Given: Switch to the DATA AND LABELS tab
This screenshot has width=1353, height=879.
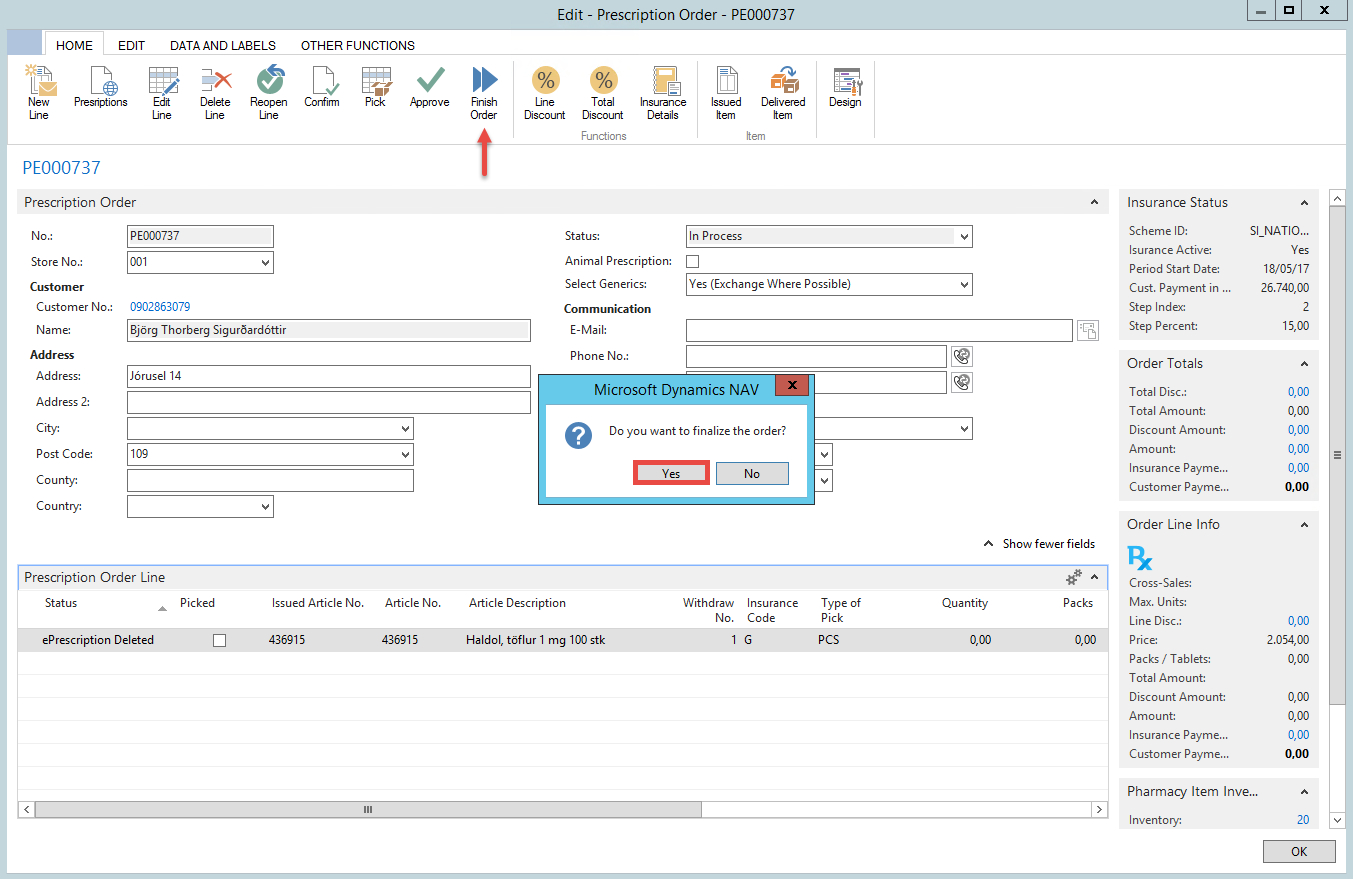Looking at the screenshot, I should coord(222,45).
